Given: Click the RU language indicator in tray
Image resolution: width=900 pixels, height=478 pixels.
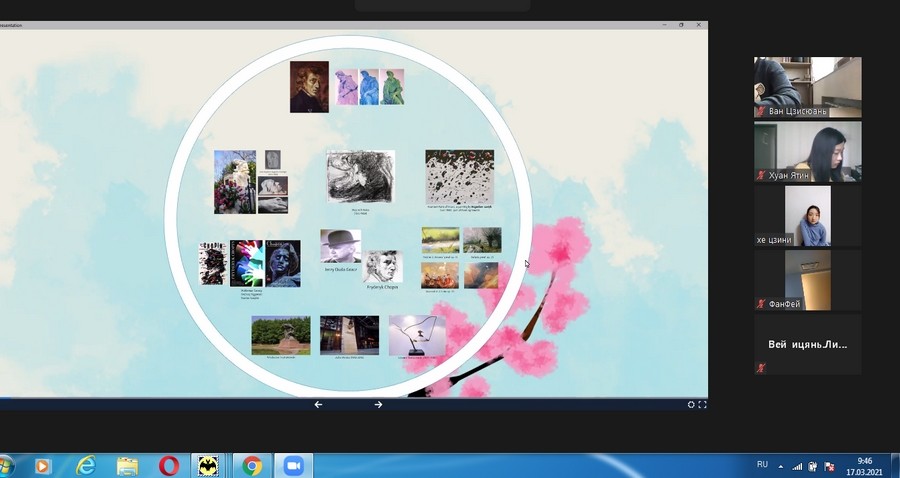Looking at the screenshot, I should (762, 465).
